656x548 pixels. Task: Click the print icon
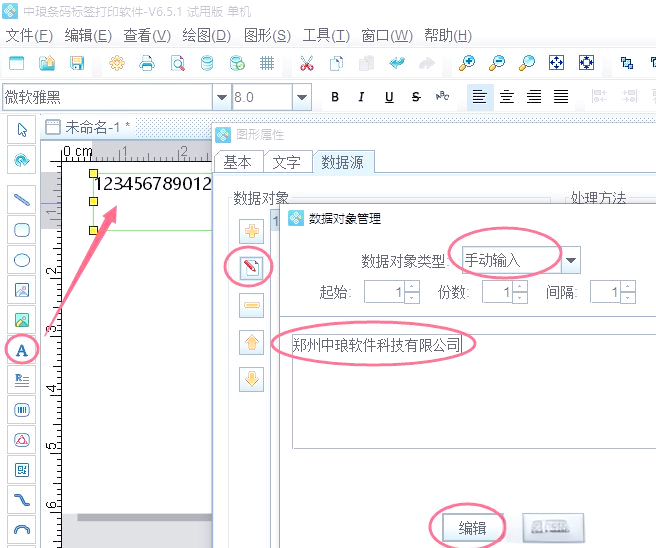tap(147, 63)
